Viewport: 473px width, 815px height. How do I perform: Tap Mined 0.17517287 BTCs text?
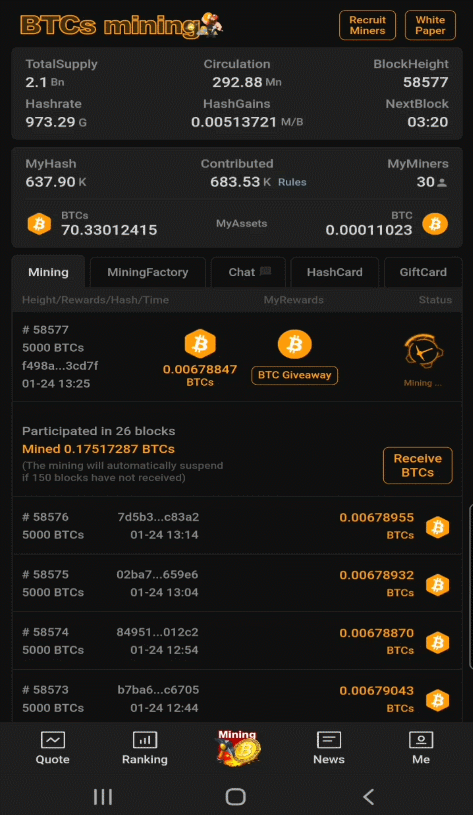(98, 449)
